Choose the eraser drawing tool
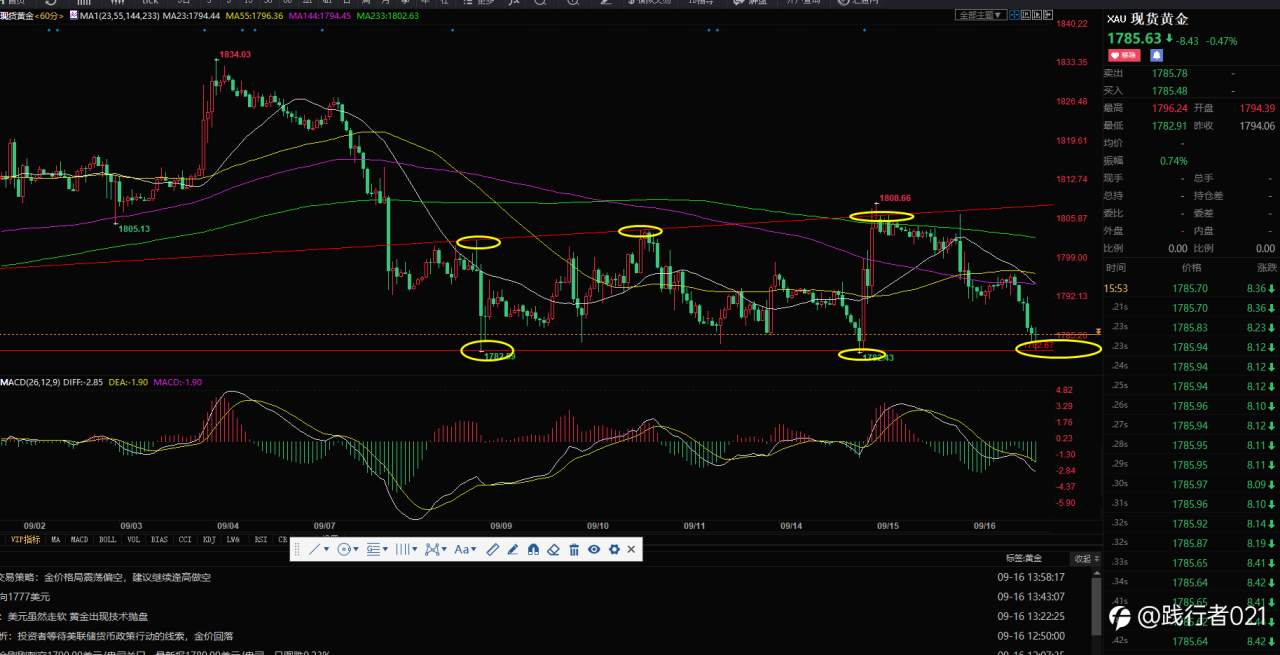 point(553,549)
